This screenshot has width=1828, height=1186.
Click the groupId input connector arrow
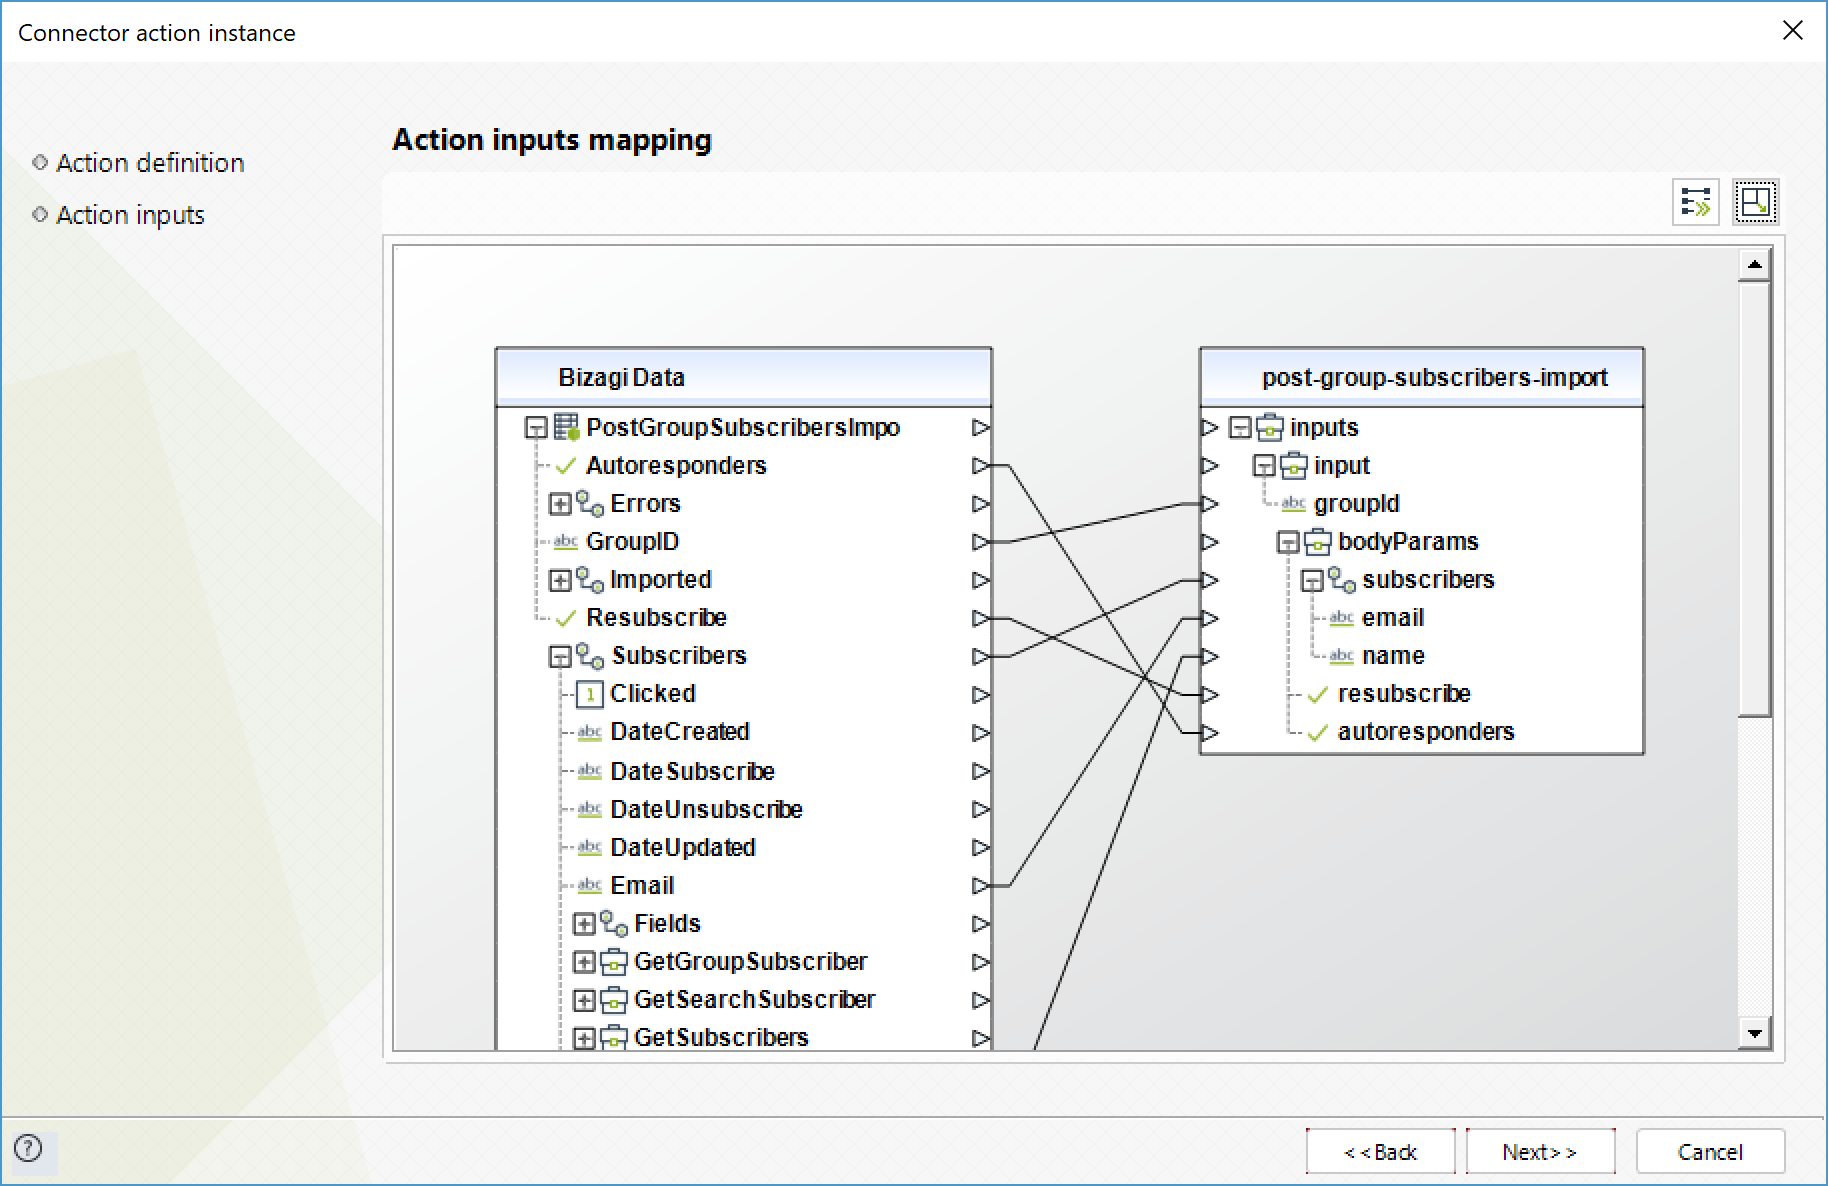1210,504
